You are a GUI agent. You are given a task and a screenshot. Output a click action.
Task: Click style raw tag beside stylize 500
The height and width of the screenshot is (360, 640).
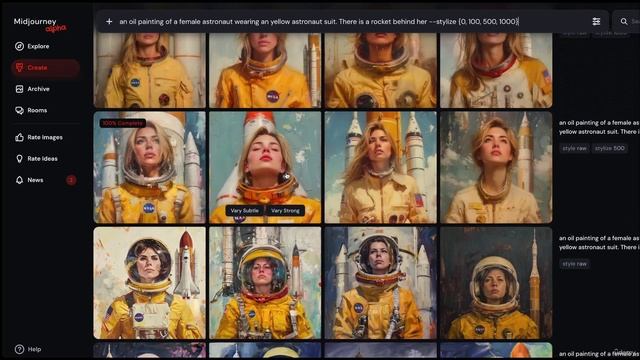point(575,148)
